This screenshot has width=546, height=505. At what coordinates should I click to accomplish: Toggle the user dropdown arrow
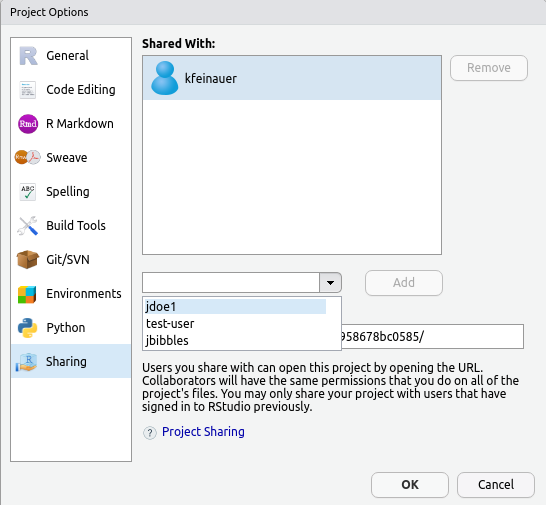coord(330,282)
